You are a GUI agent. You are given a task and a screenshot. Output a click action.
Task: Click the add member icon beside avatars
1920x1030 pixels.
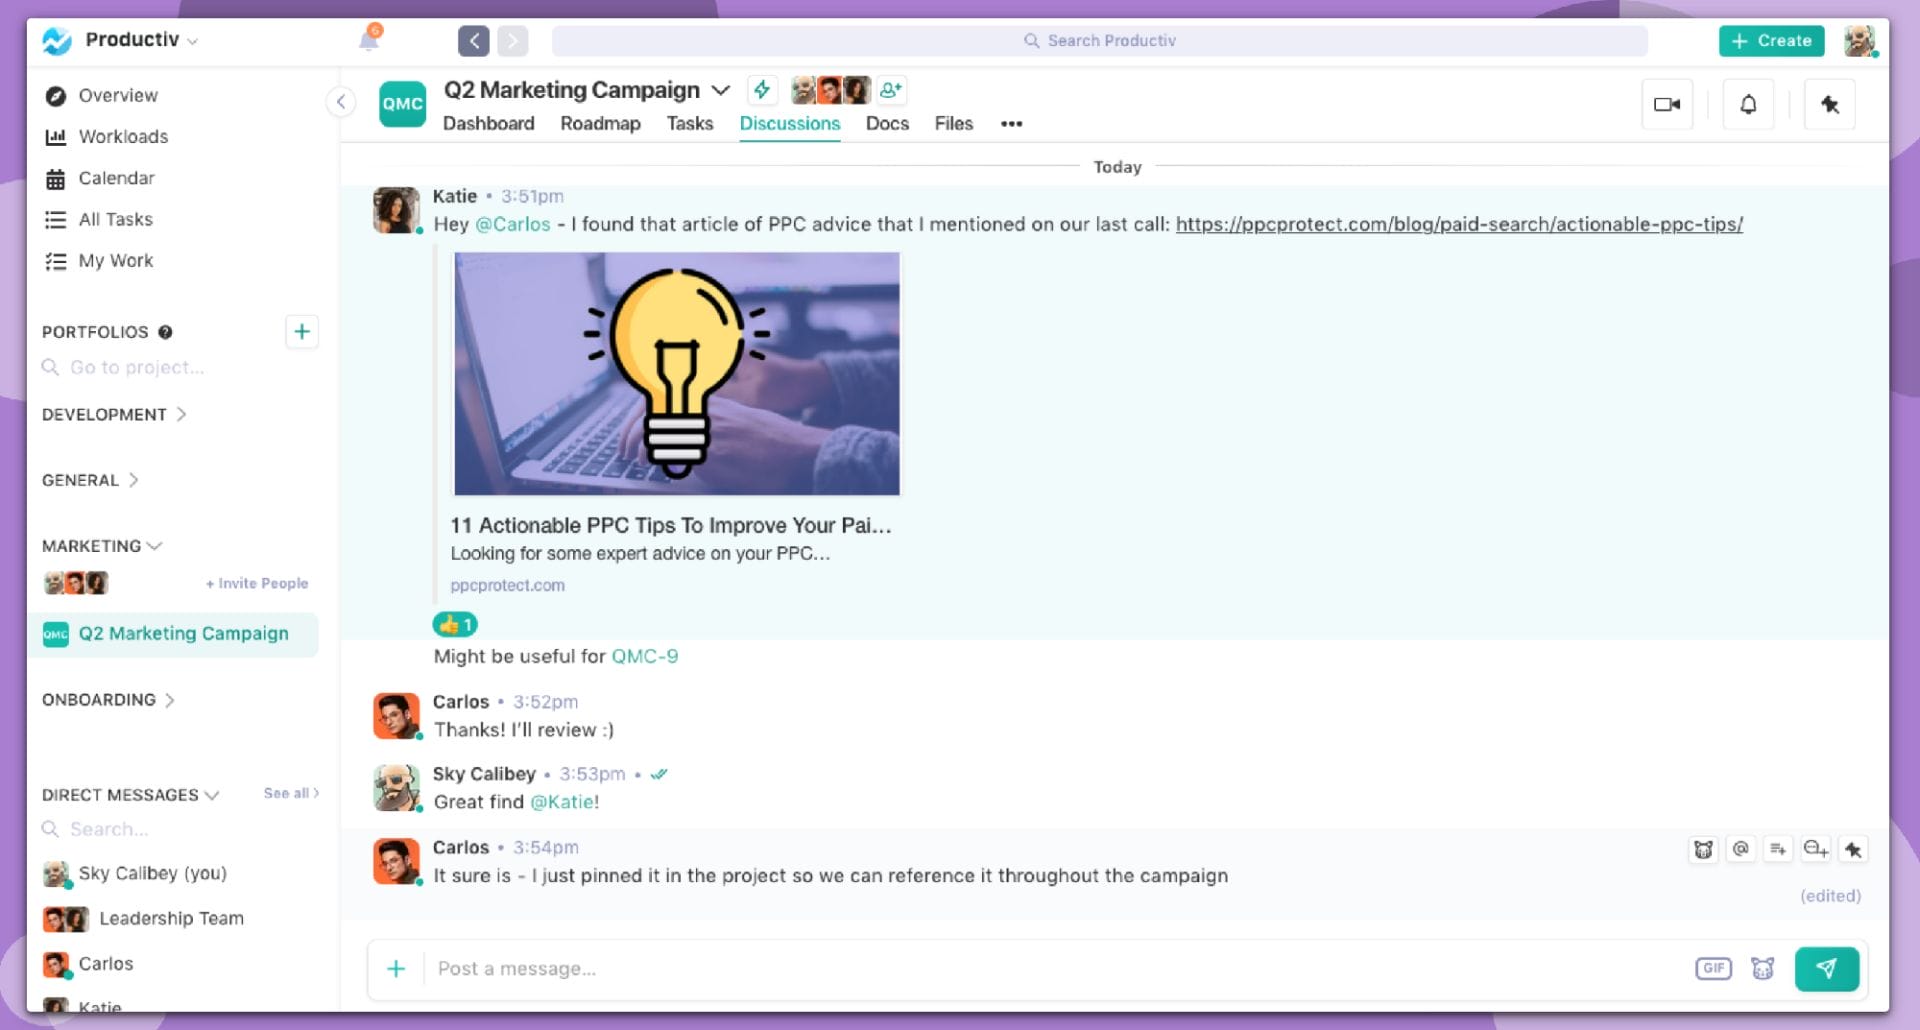[891, 90]
